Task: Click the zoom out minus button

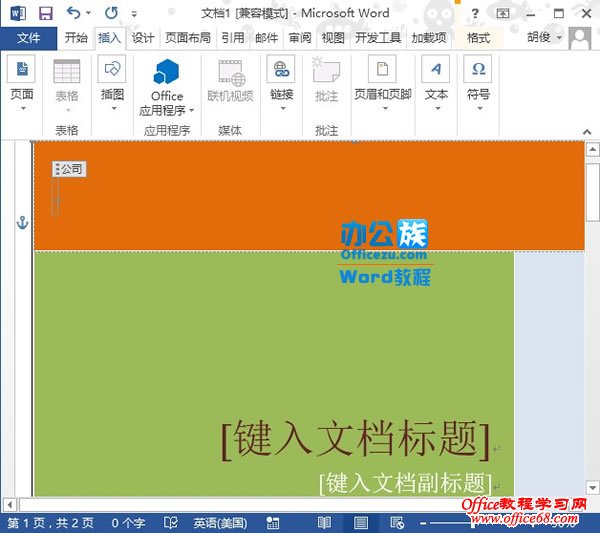Action: [423, 523]
